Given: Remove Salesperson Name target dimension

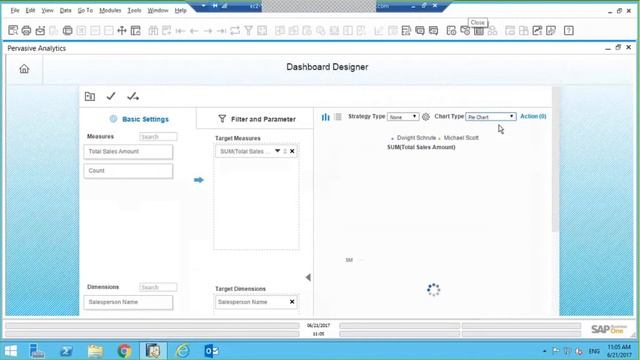Looking at the screenshot, I should (x=292, y=302).
